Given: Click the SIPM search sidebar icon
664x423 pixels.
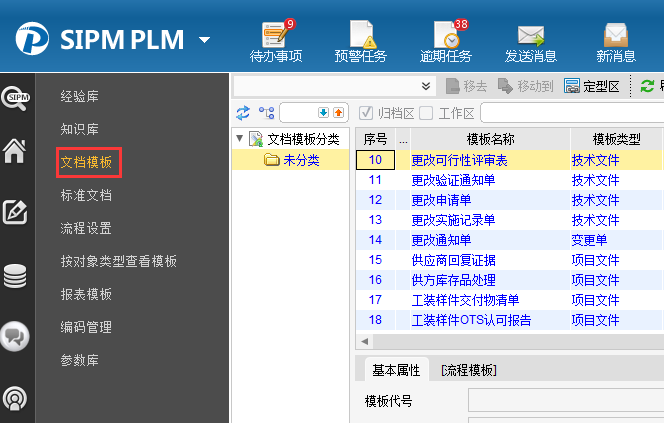Looking at the screenshot, I should pyautogui.click(x=16, y=98).
